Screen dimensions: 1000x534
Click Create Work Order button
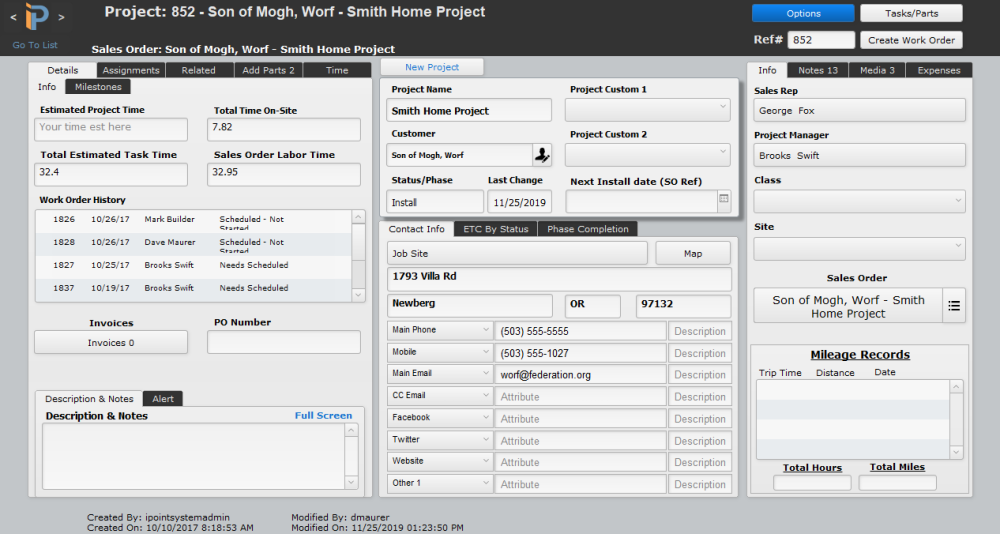pyautogui.click(x=911, y=40)
